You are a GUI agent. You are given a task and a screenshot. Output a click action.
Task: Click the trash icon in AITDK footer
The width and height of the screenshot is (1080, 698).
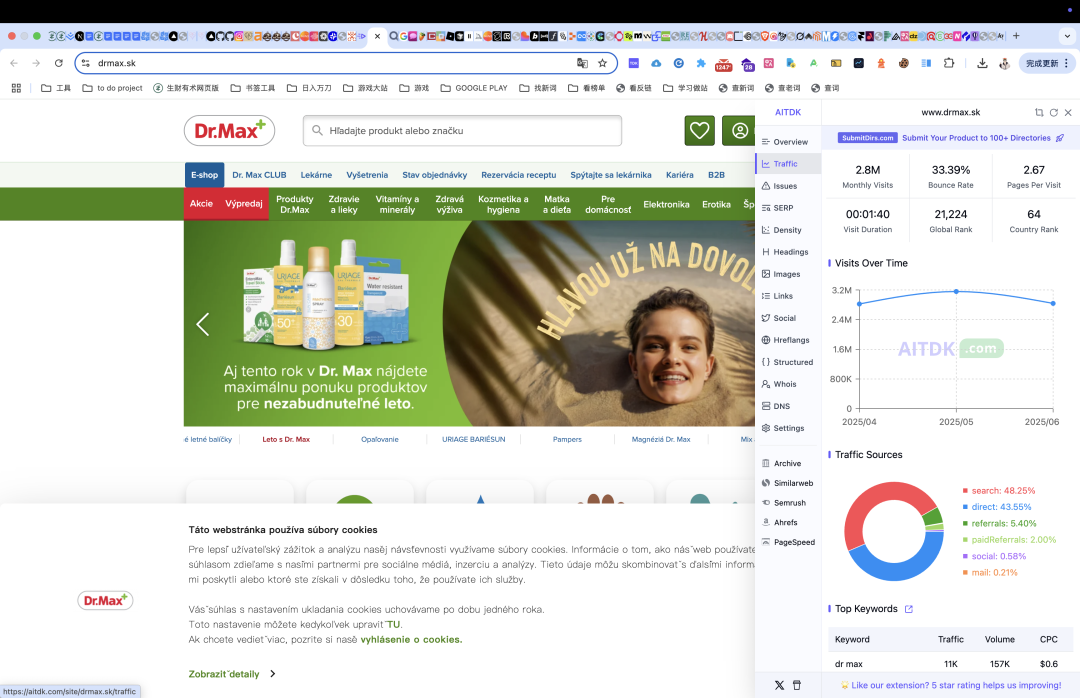pos(797,686)
